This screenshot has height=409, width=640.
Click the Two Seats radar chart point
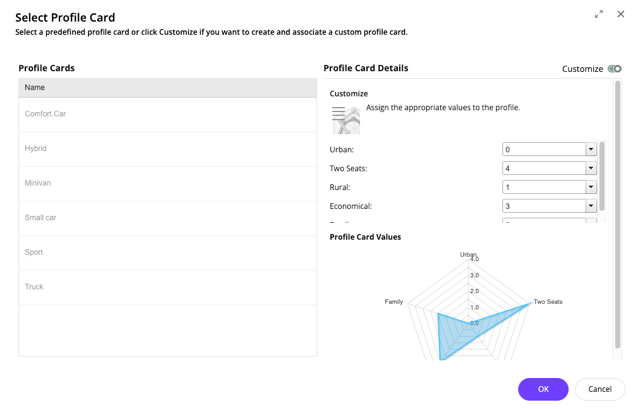(530, 303)
